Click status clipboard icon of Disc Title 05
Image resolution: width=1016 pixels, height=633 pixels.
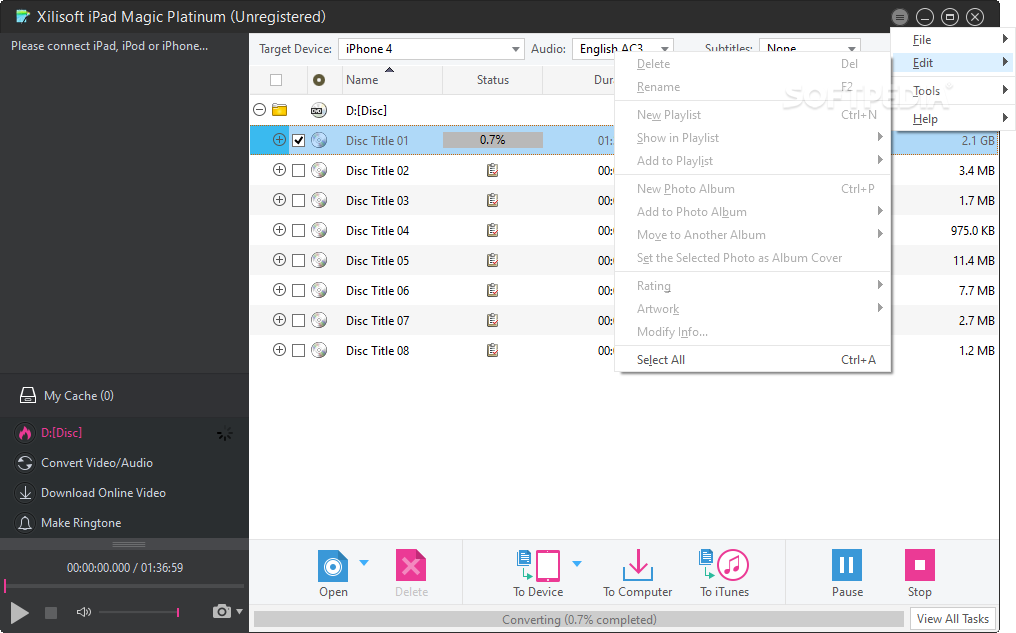(492, 260)
